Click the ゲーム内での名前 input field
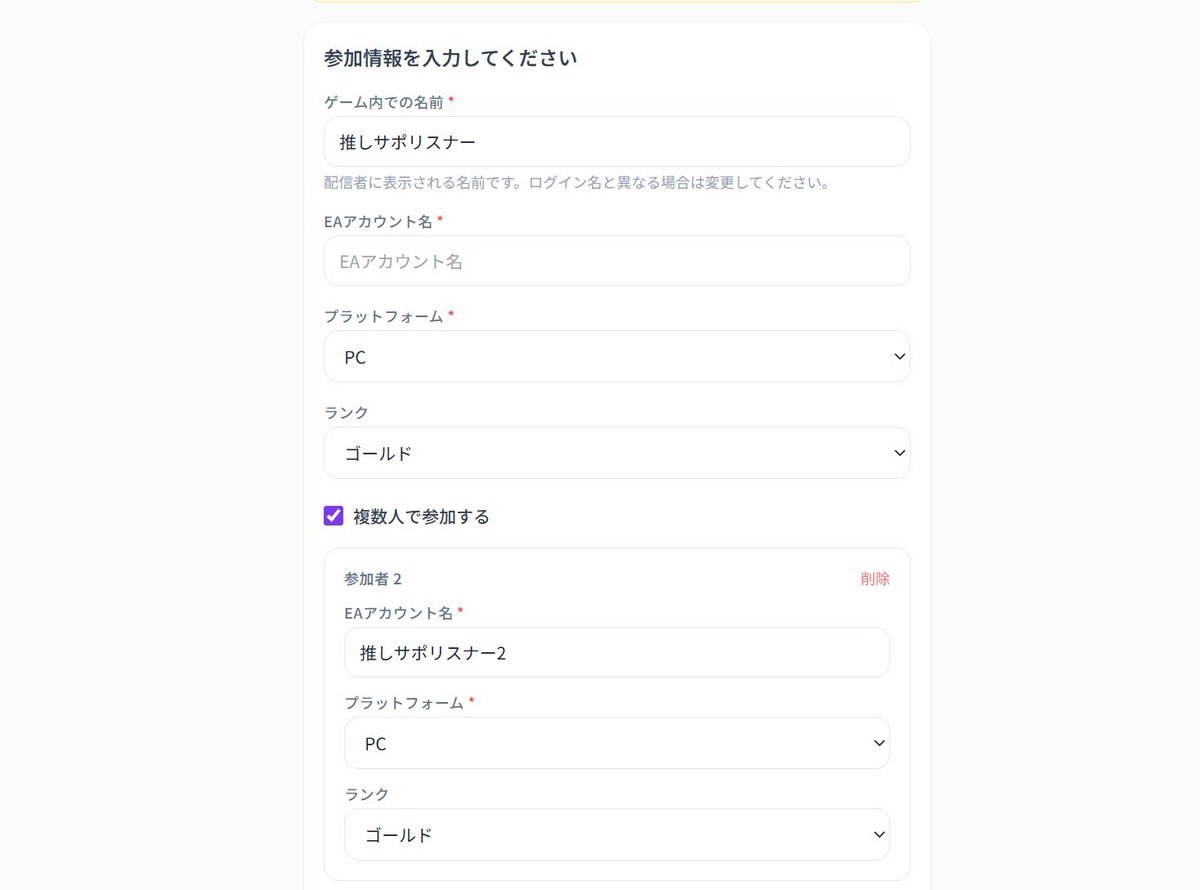The width and height of the screenshot is (1200, 890). (x=617, y=142)
